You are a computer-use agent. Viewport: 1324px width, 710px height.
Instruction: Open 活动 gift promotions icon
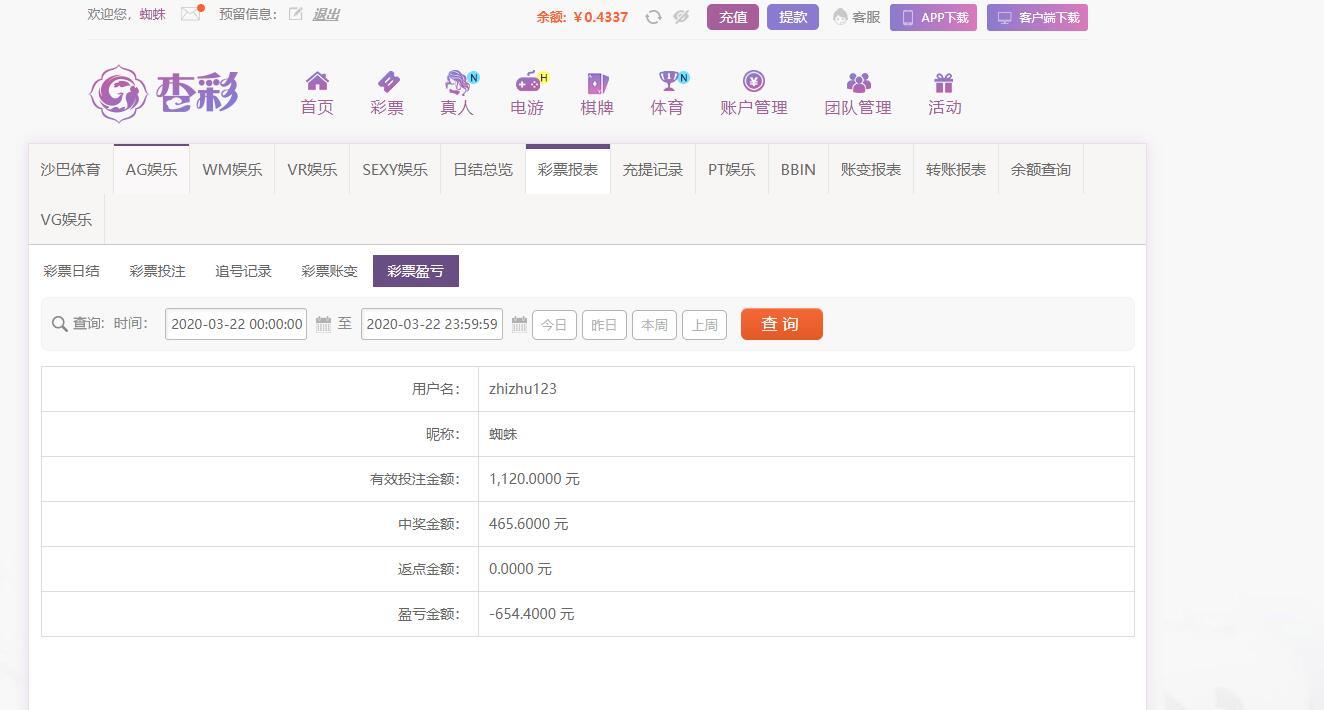point(944,82)
